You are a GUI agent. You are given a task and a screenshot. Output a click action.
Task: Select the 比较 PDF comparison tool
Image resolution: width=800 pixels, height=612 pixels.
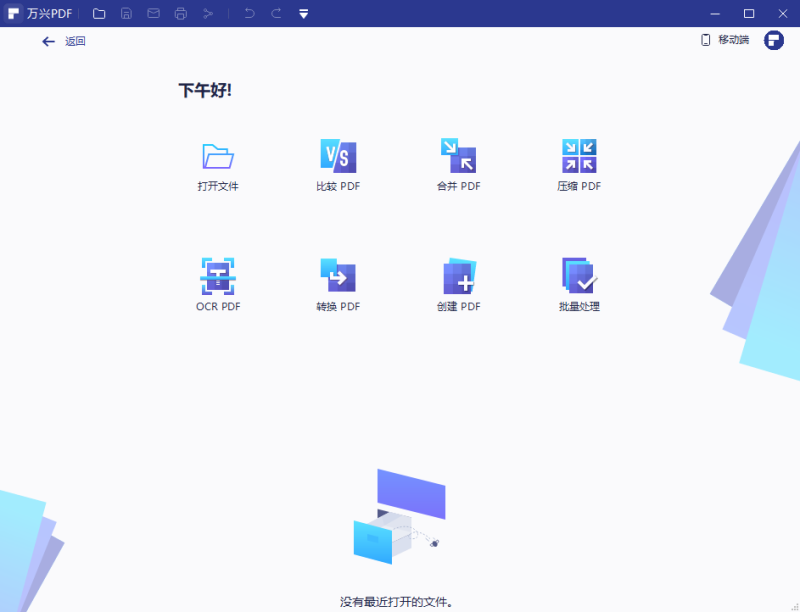coord(337,165)
